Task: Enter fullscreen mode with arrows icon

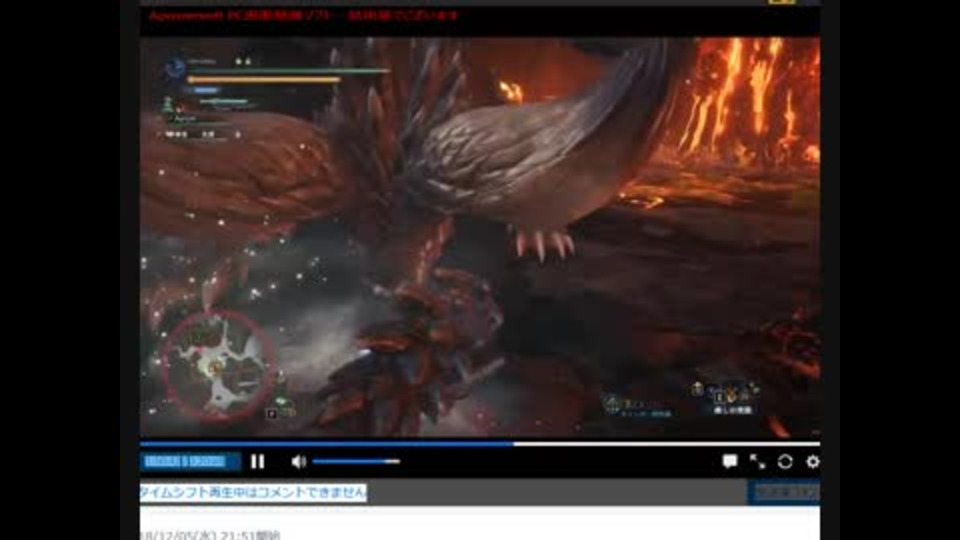Action: pos(757,461)
